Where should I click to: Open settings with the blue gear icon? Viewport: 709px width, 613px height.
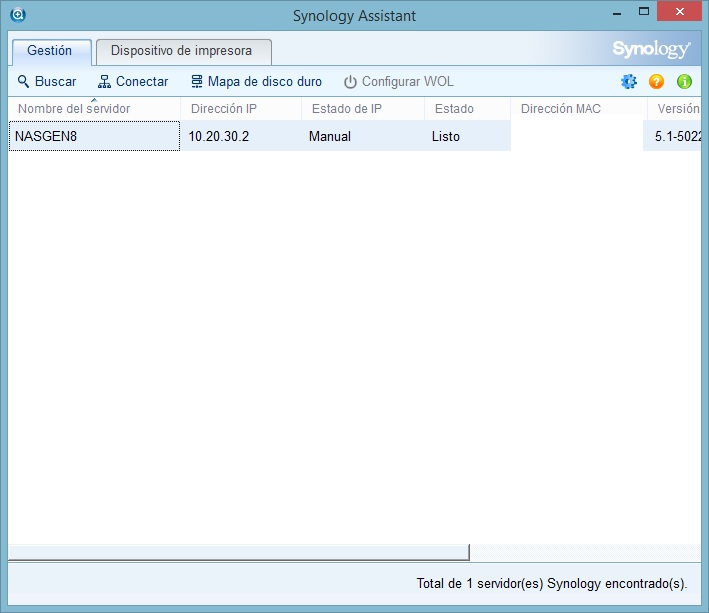629,82
